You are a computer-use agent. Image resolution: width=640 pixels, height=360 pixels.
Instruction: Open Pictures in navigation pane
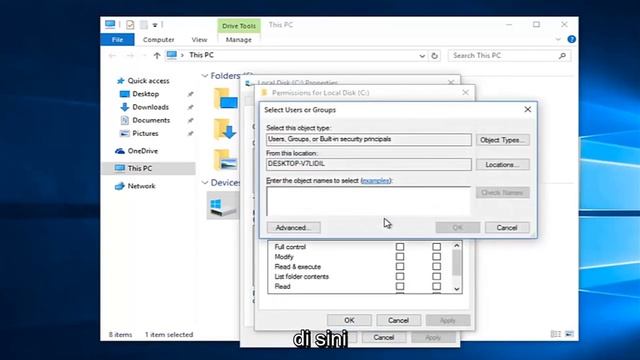pos(145,133)
